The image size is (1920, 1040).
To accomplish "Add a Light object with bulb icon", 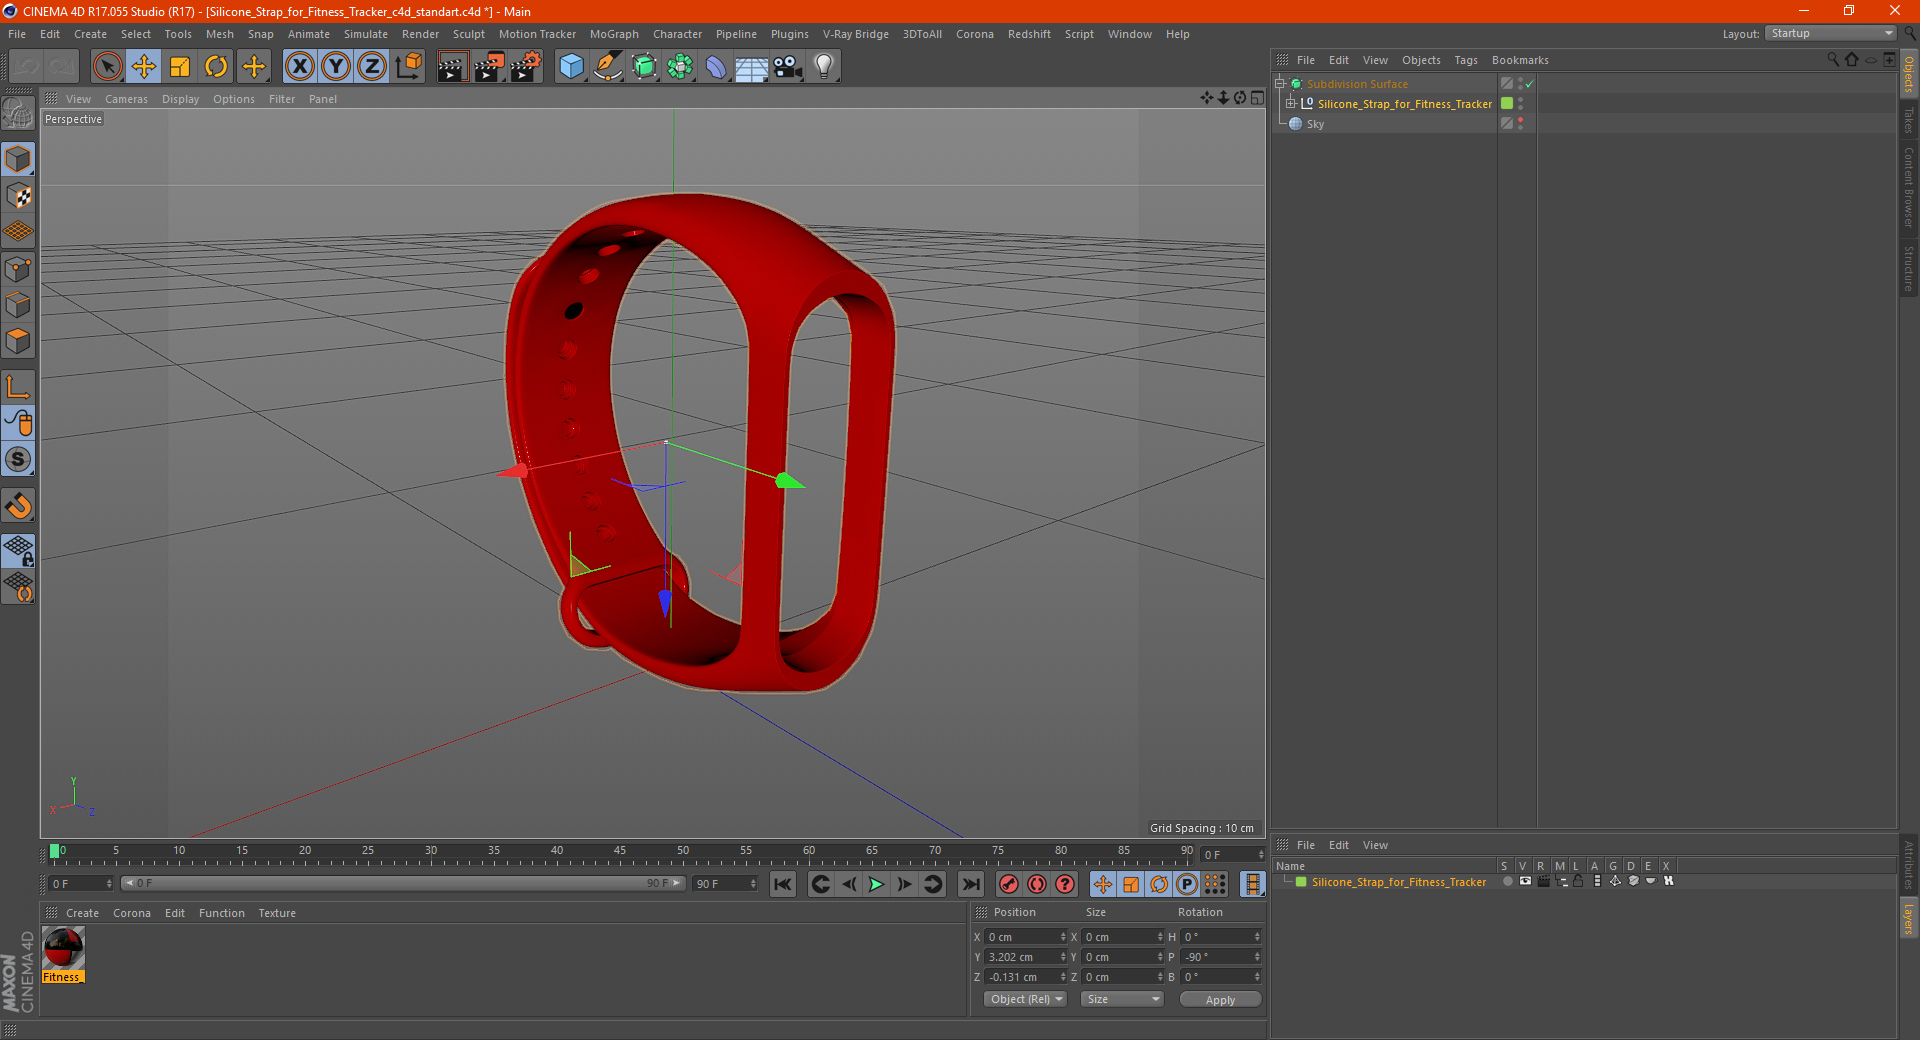I will pos(824,67).
